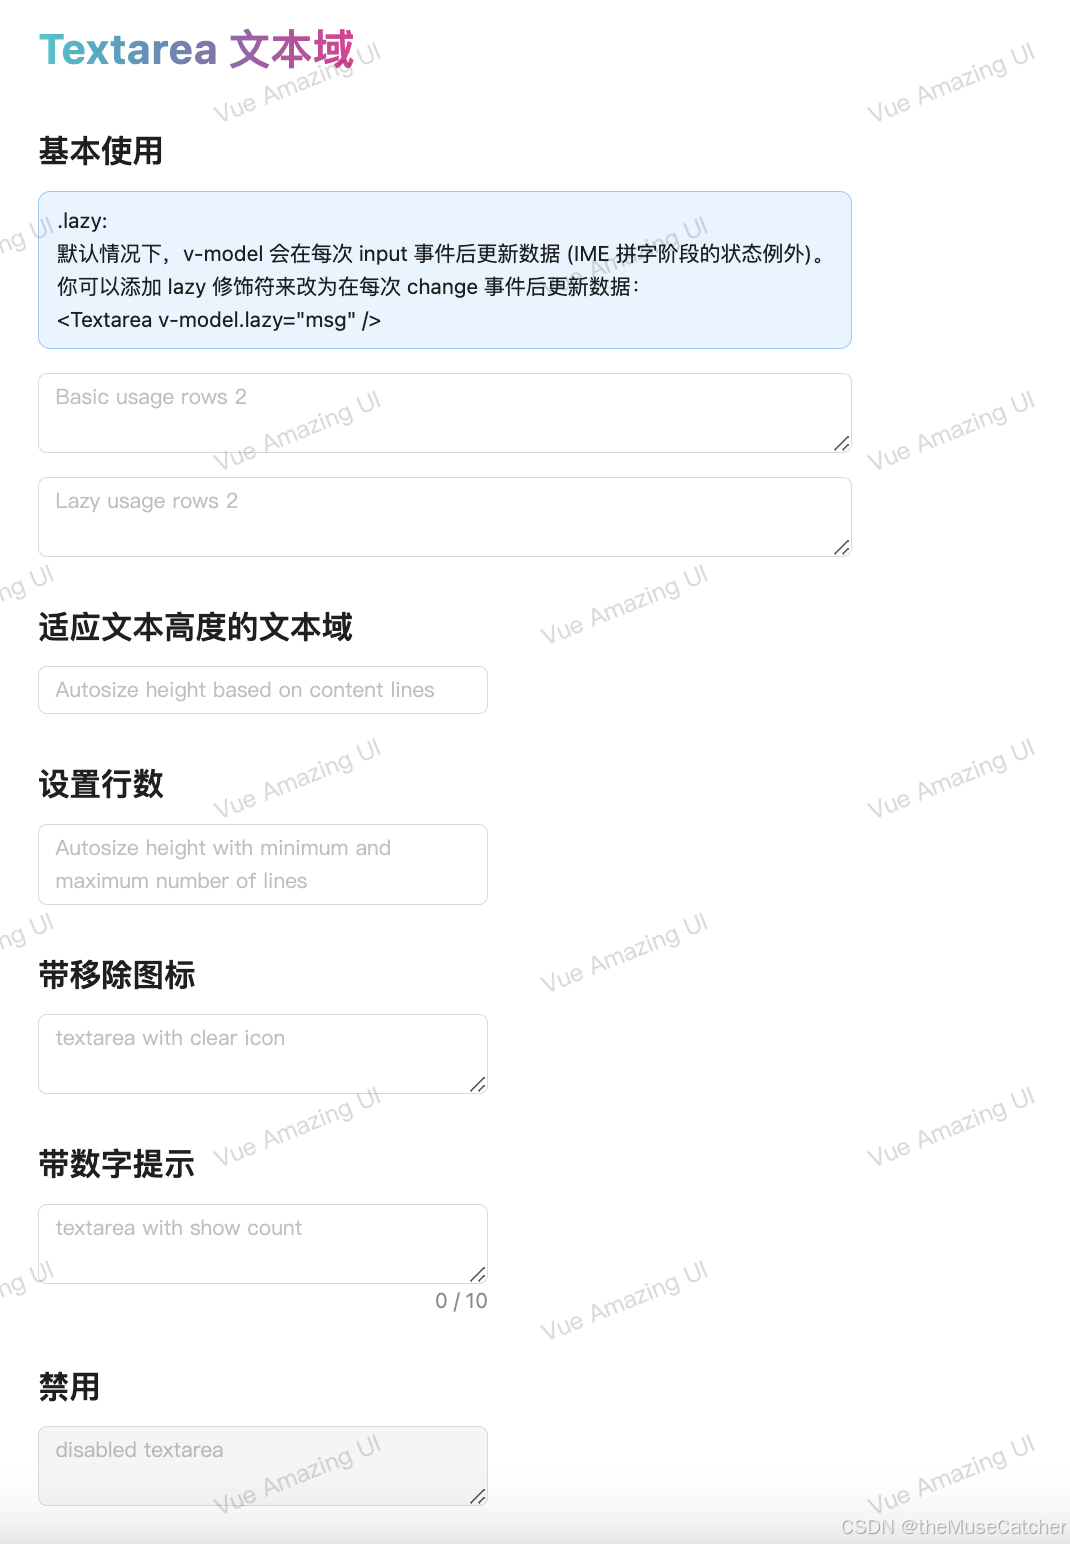Screen dimensions: 1070x1544
Task: Click the 带移除图标 section heading
Action: click(117, 975)
